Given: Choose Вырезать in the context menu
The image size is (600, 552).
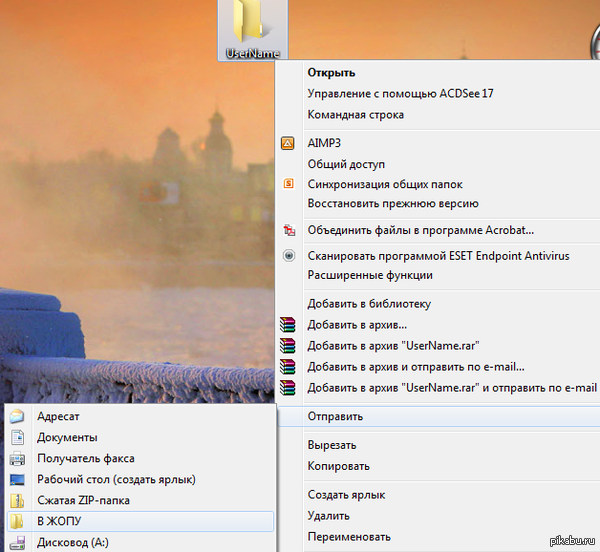Looking at the screenshot, I should coord(332,445).
